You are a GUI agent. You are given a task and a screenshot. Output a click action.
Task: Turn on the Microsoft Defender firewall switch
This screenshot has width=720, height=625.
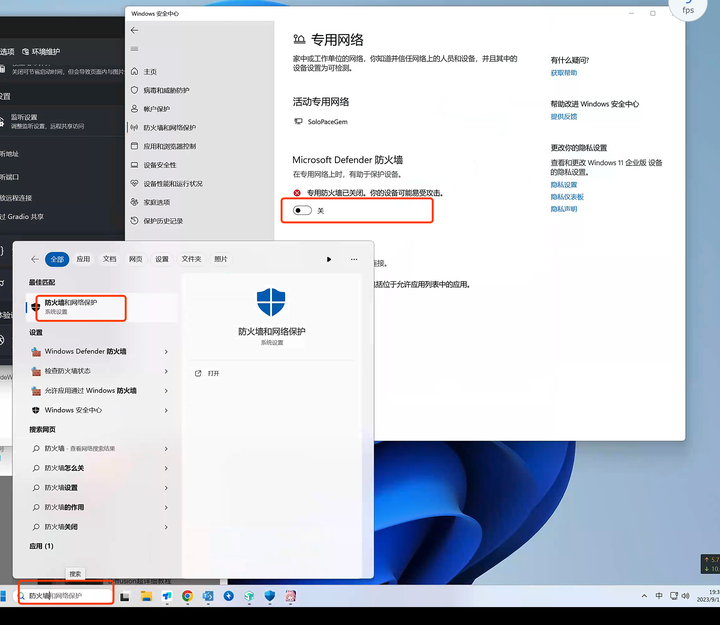click(x=302, y=210)
